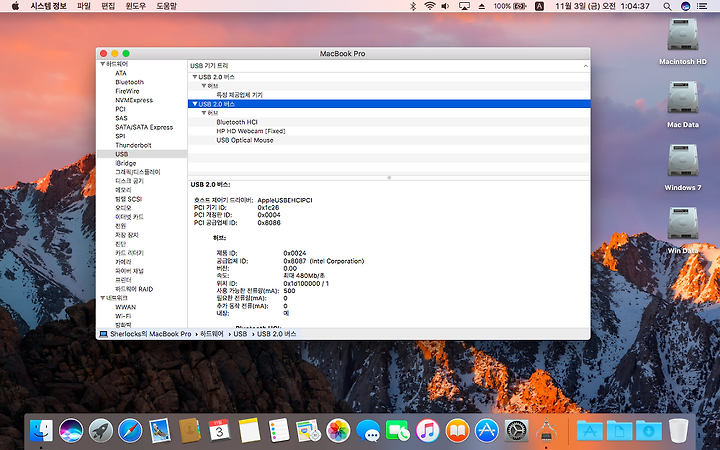Open AirPlay display icon in menu bar
The height and width of the screenshot is (450, 720).
coord(464,6)
